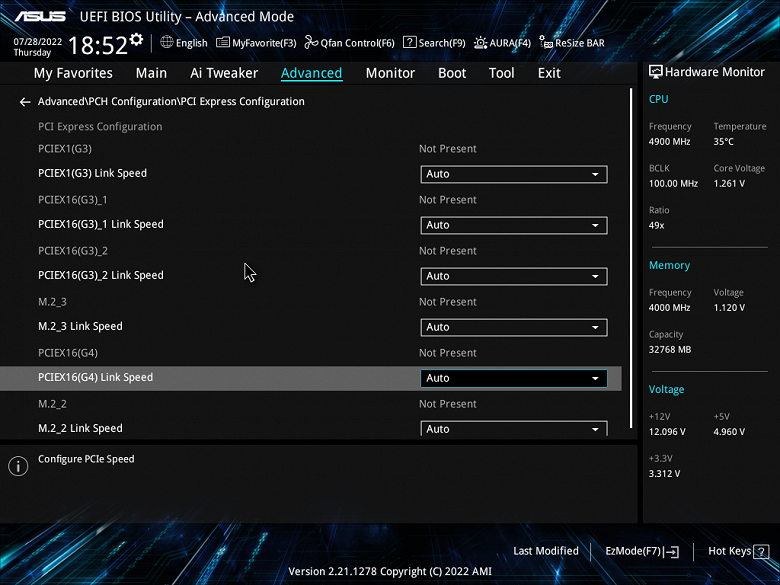This screenshot has width=780, height=585.
Task: Switch to Ai Tweaker tab
Action: pyautogui.click(x=224, y=73)
